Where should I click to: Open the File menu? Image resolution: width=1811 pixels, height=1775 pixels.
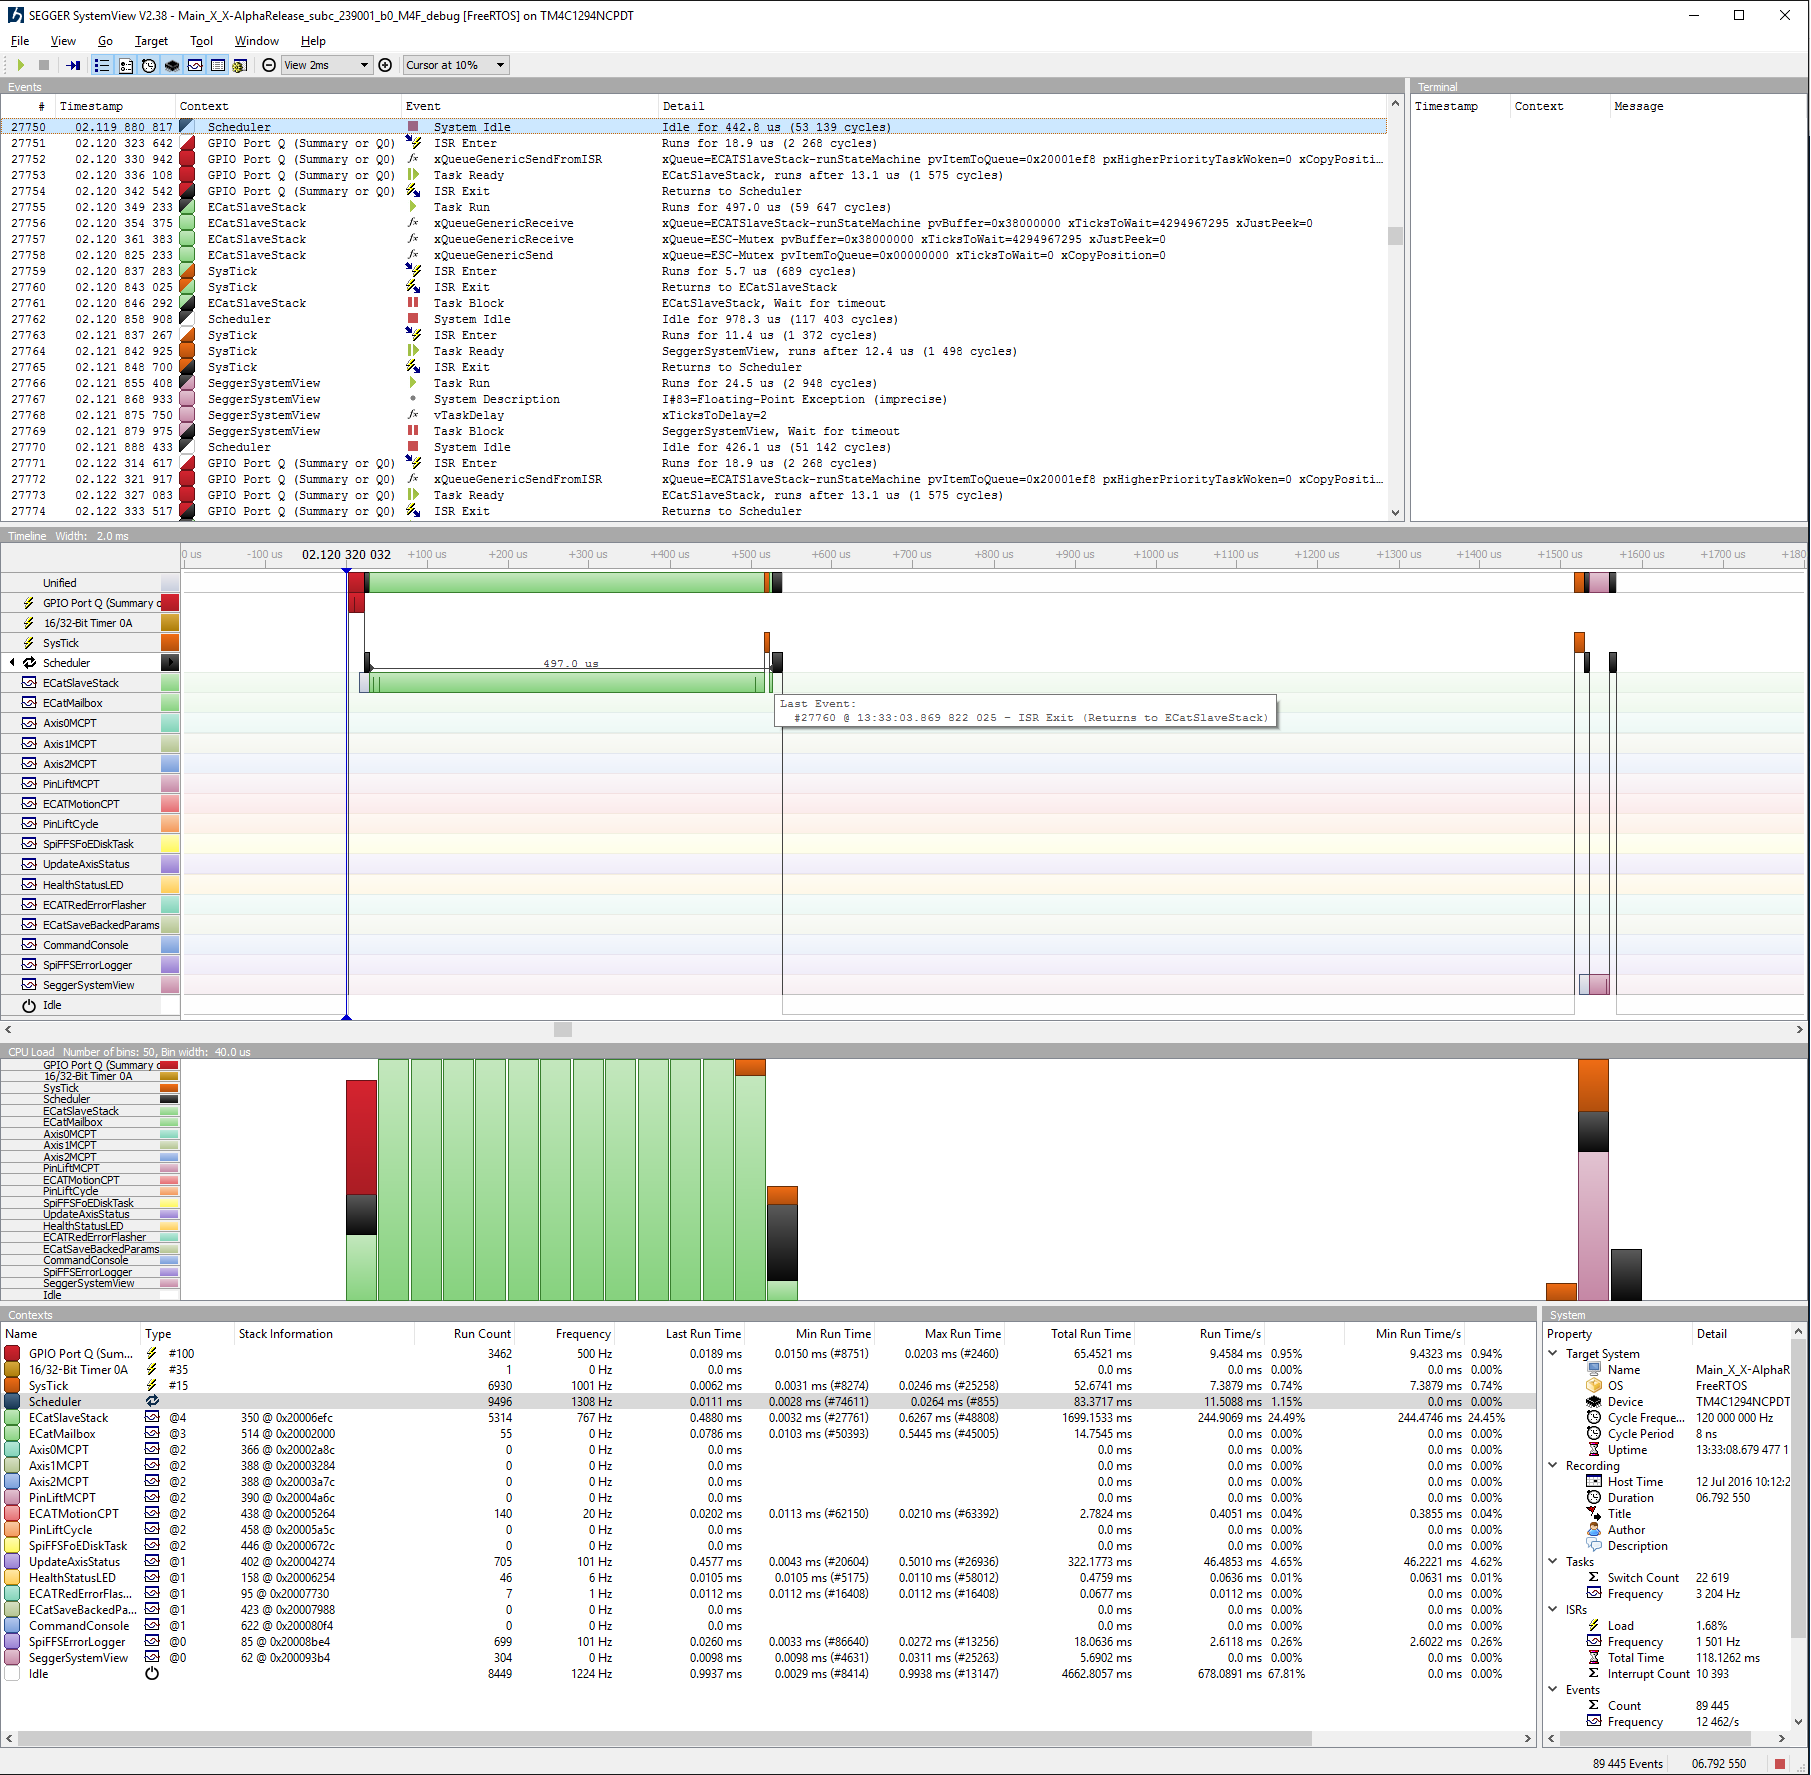(x=20, y=41)
